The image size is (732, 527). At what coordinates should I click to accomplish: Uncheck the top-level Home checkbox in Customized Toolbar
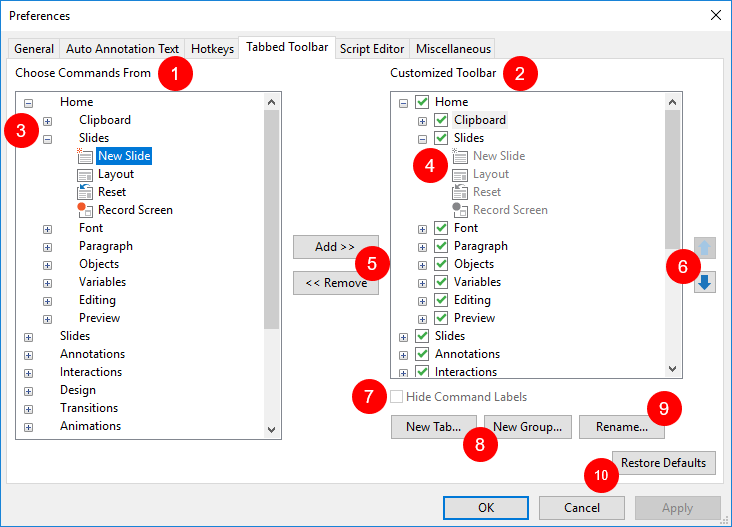[x=422, y=102]
